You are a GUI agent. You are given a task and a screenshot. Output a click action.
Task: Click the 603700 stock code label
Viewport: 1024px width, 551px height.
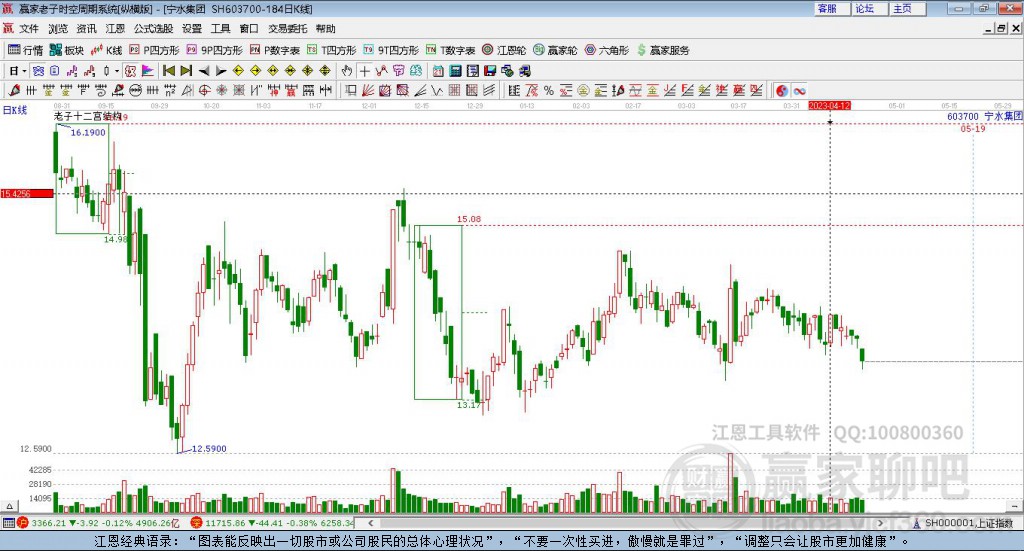click(963, 116)
